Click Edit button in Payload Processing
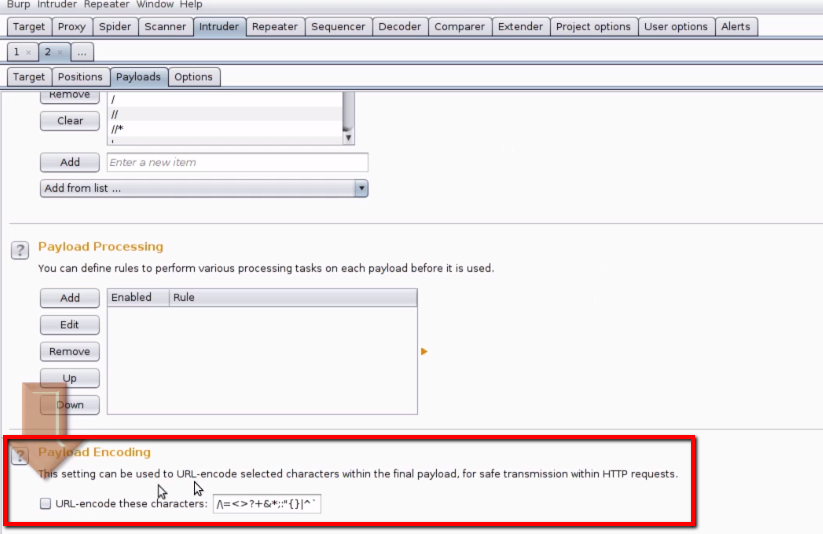Image resolution: width=823 pixels, height=534 pixels. pos(70,324)
